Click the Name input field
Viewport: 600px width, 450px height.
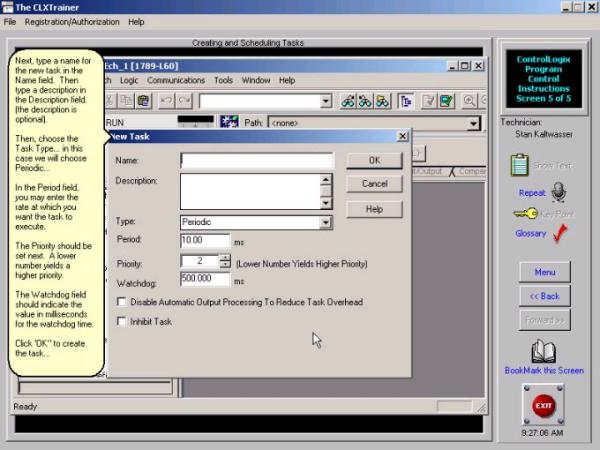point(257,161)
